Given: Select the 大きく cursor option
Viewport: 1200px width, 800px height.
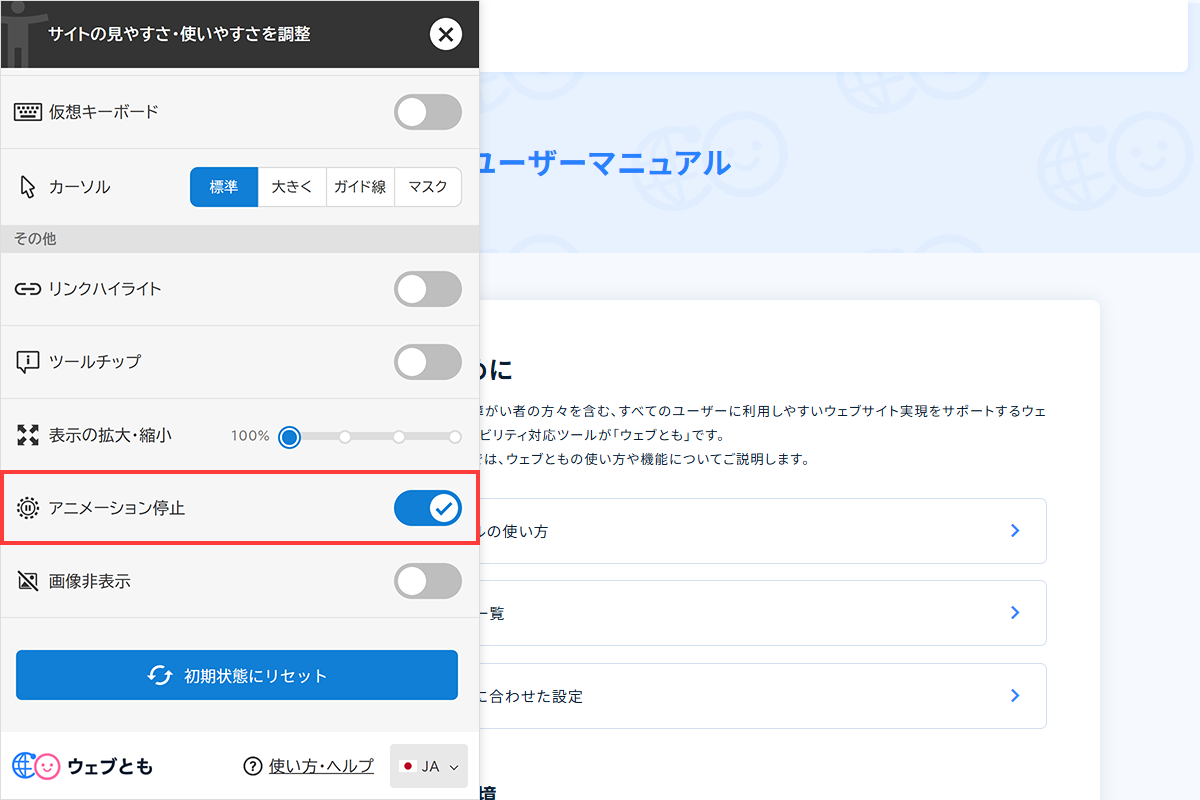Looking at the screenshot, I should click(292, 186).
